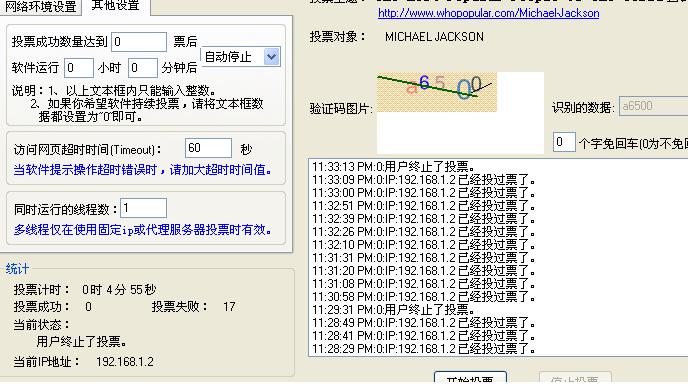Click the MICHAEL JACKSON 投票对象 text
The width and height of the screenshot is (688, 384).
tap(434, 37)
